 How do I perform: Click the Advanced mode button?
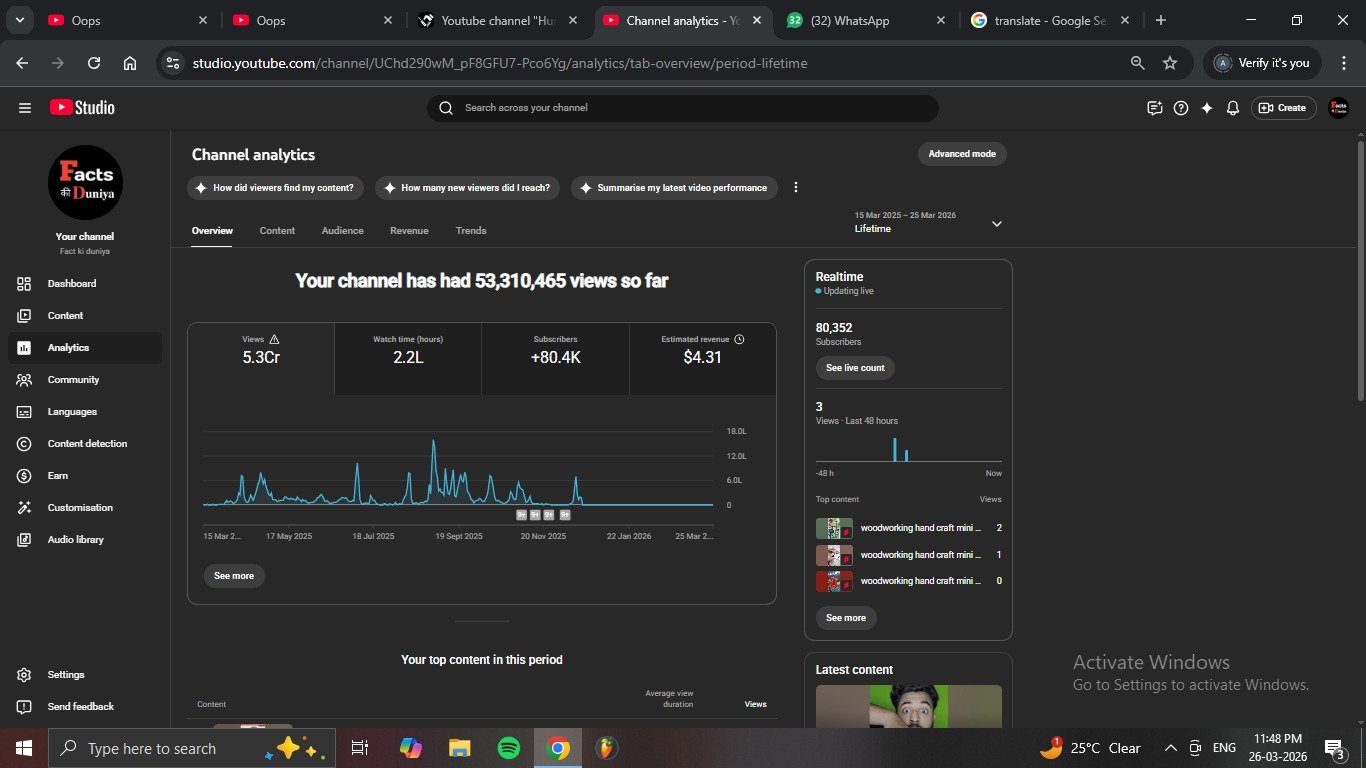961,154
